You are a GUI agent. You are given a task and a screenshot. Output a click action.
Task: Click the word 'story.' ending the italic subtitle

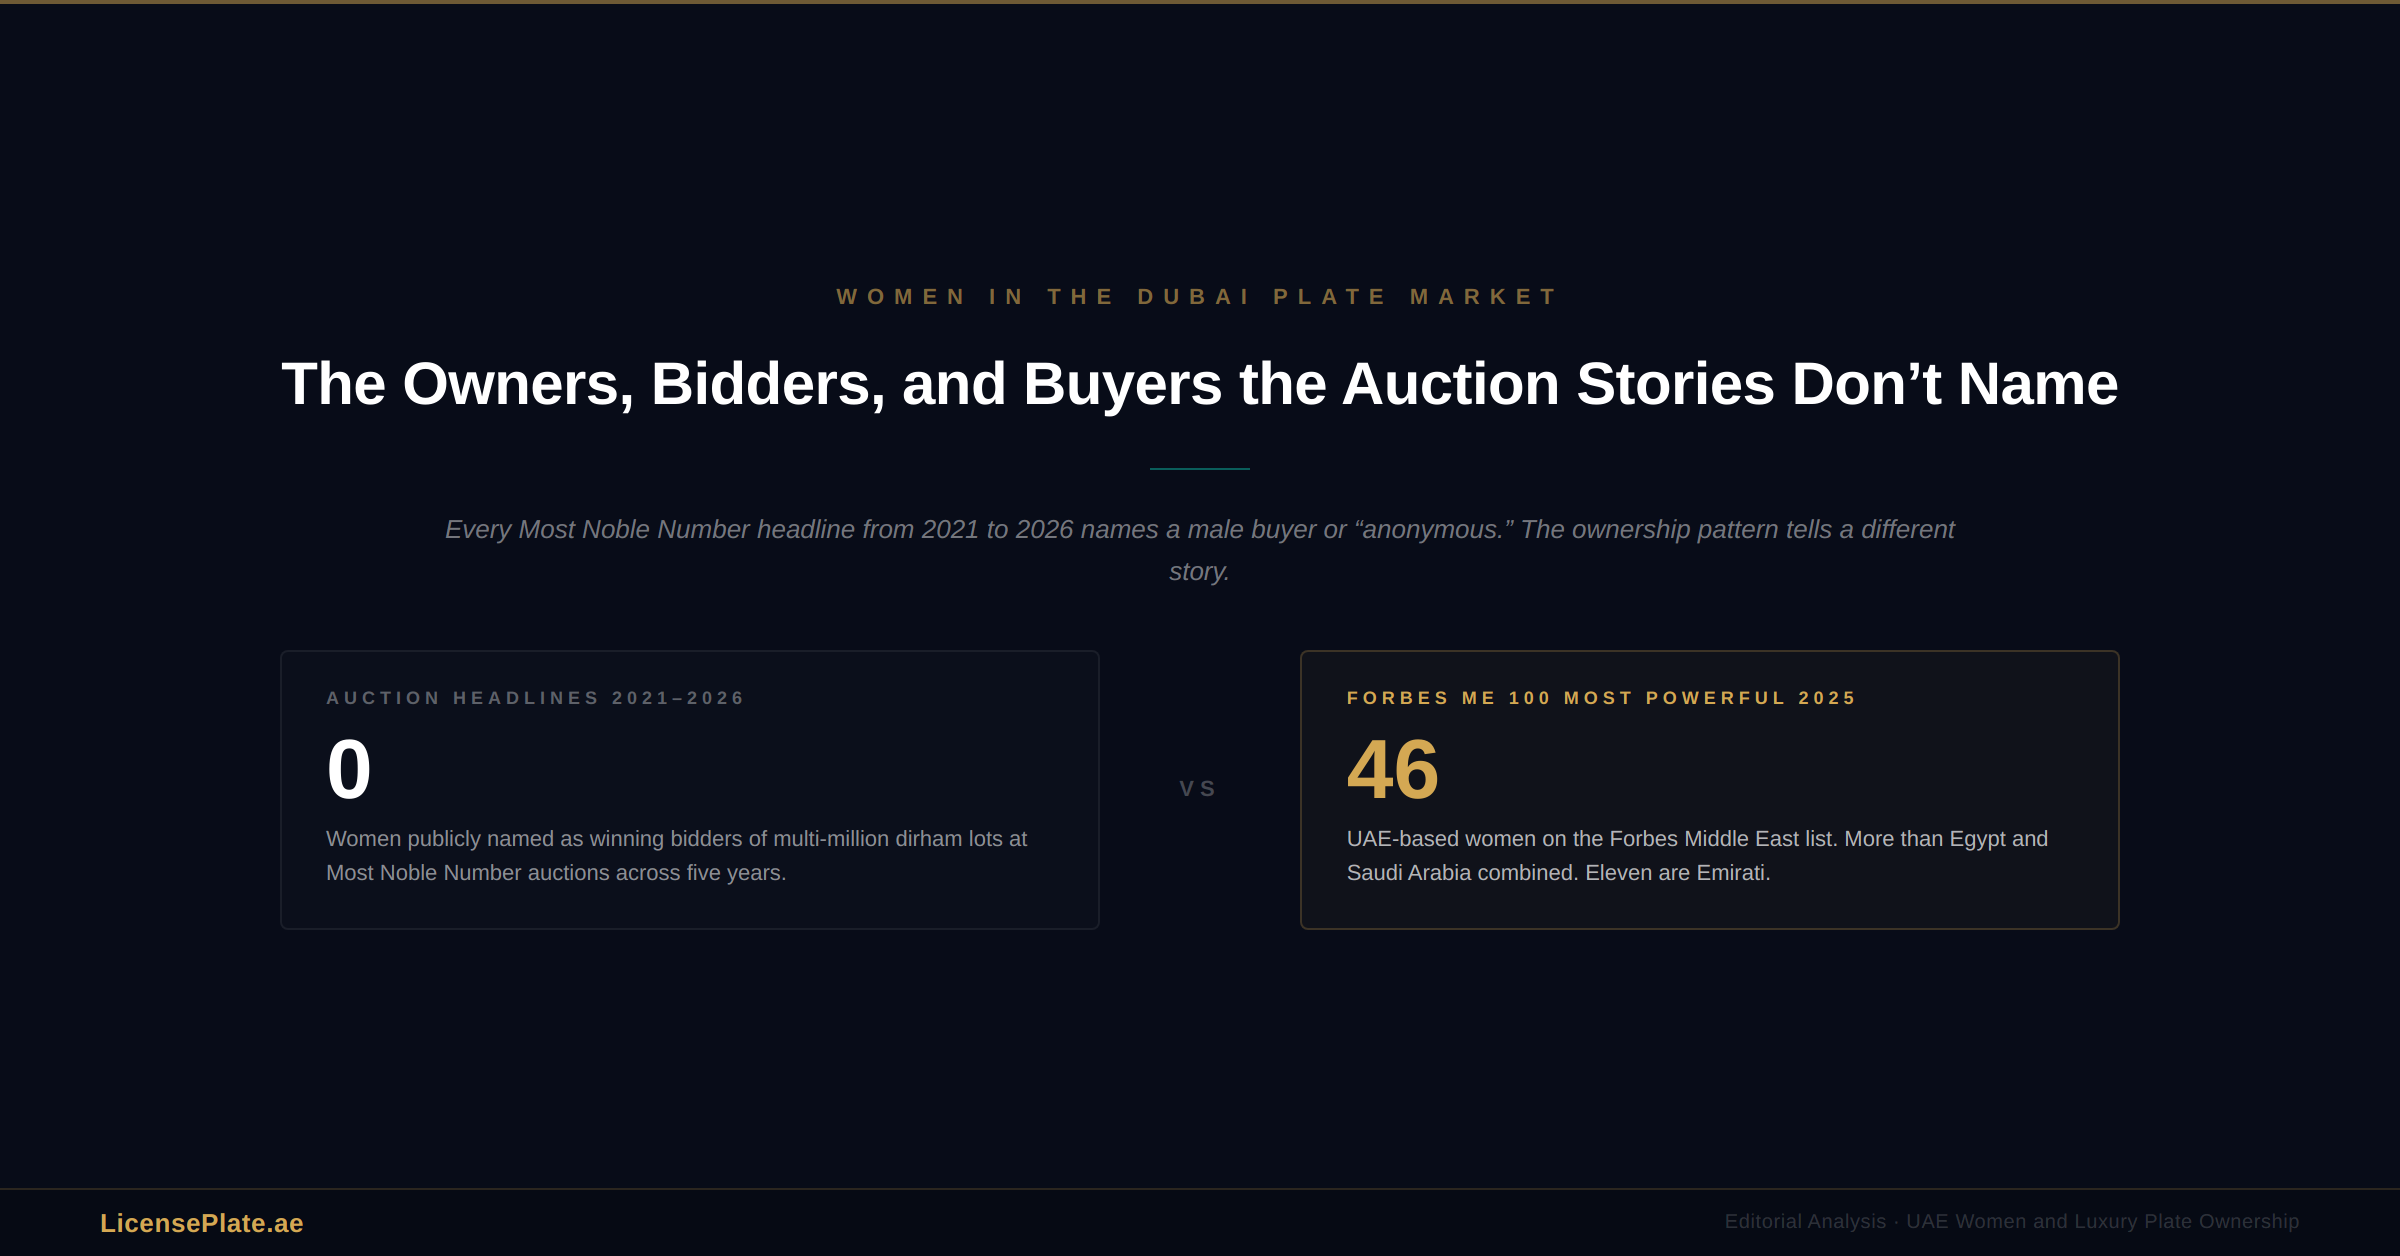1199,571
